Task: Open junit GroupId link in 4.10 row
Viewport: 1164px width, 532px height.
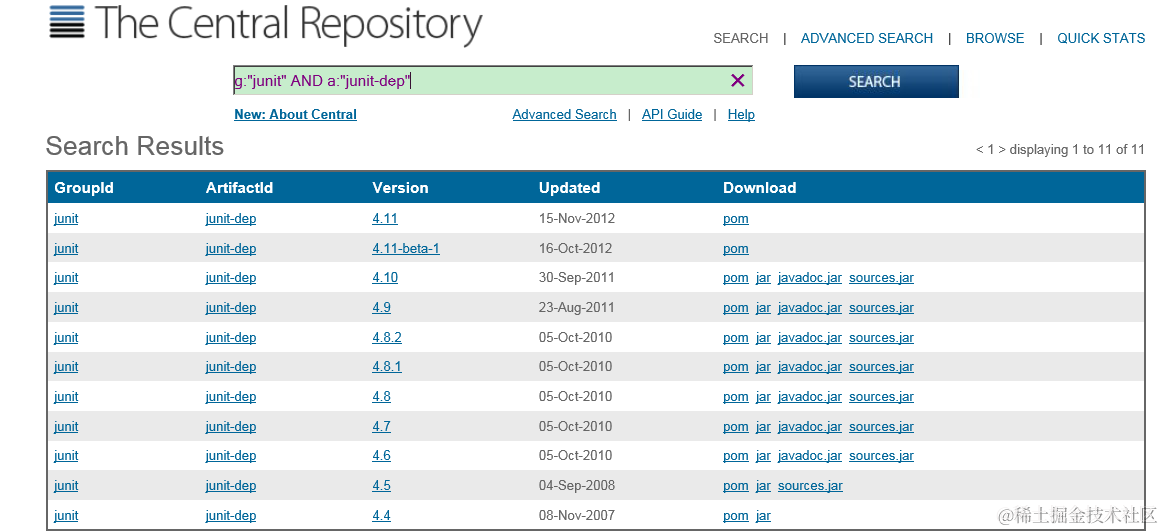Action: (x=66, y=278)
